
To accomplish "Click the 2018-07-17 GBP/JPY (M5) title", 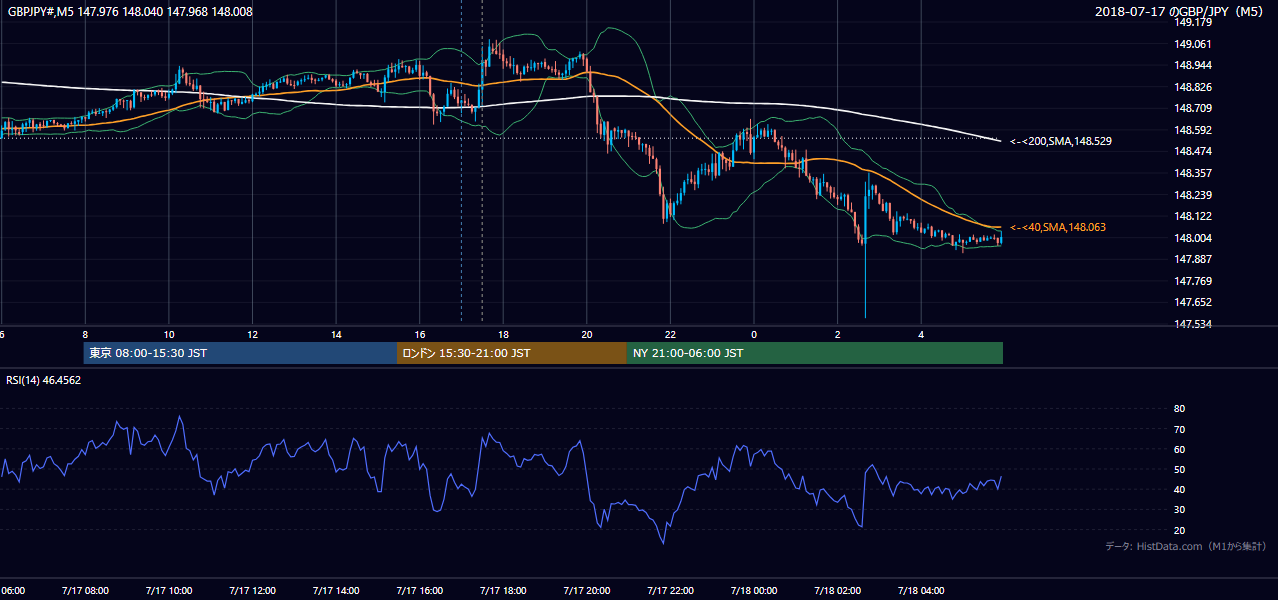I will point(1180,11).
